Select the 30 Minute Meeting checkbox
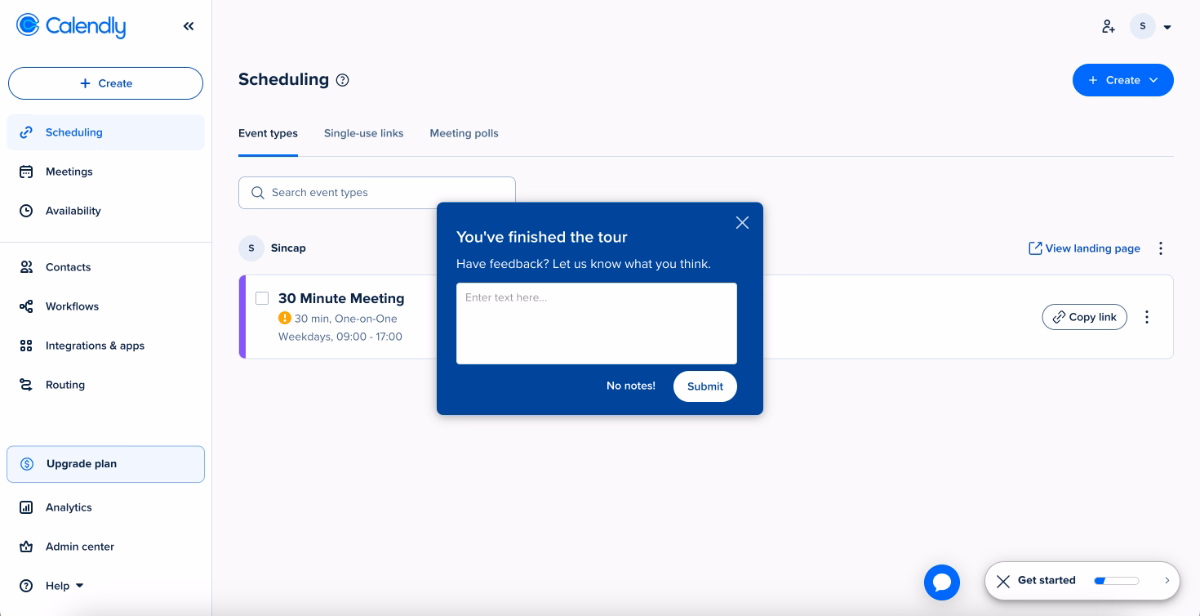 (x=263, y=297)
